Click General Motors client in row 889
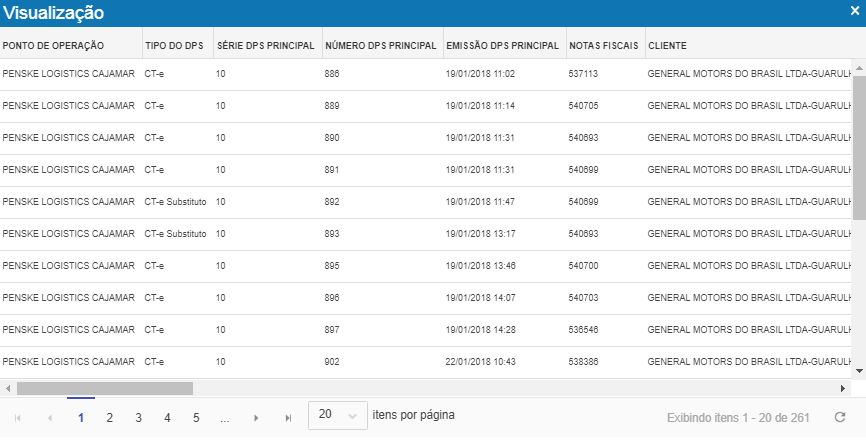This screenshot has width=866, height=440. (x=749, y=105)
